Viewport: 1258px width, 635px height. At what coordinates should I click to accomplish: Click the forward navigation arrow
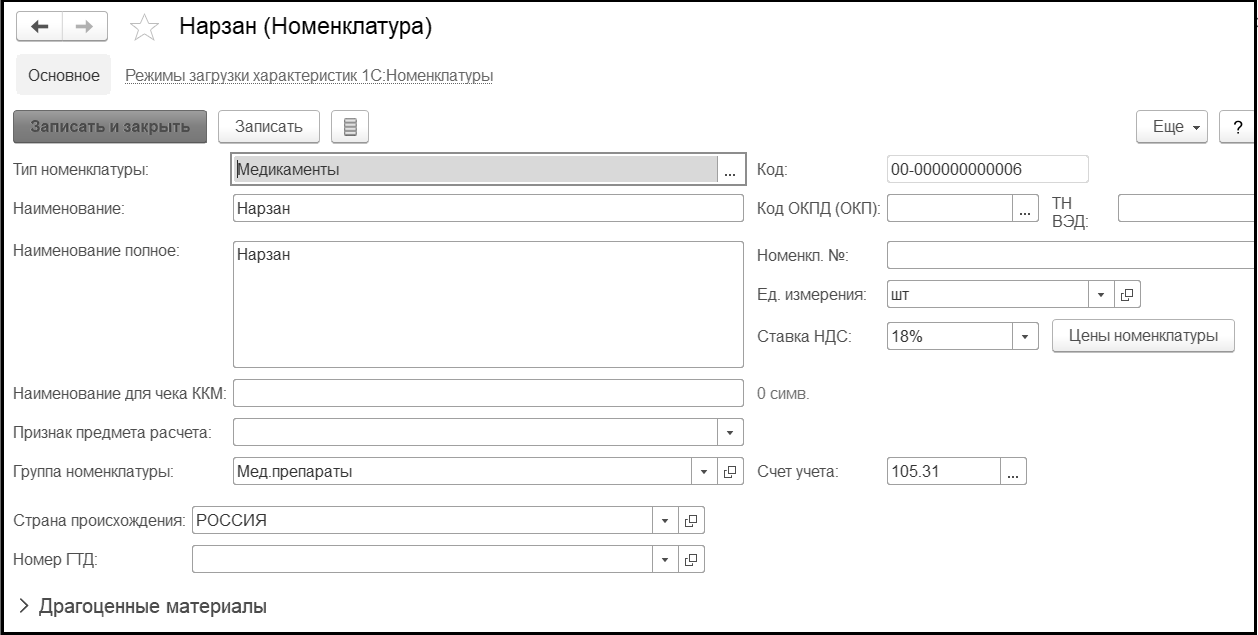[85, 28]
